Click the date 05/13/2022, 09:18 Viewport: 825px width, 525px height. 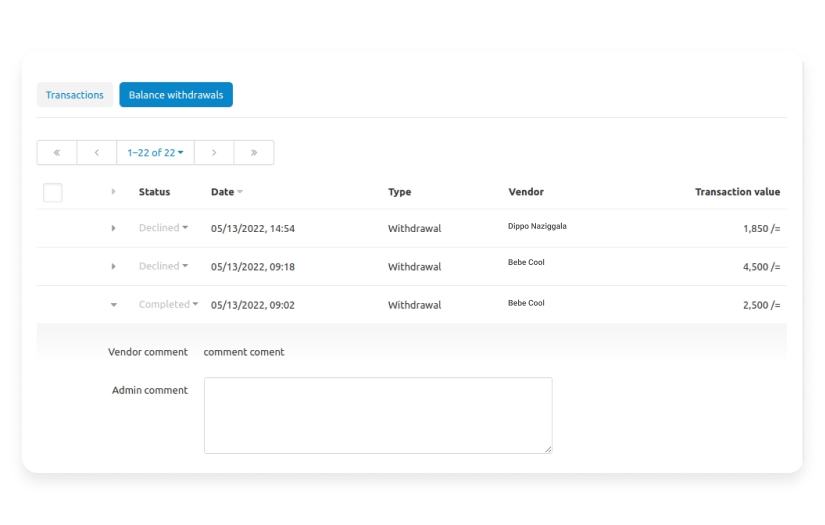coord(253,267)
